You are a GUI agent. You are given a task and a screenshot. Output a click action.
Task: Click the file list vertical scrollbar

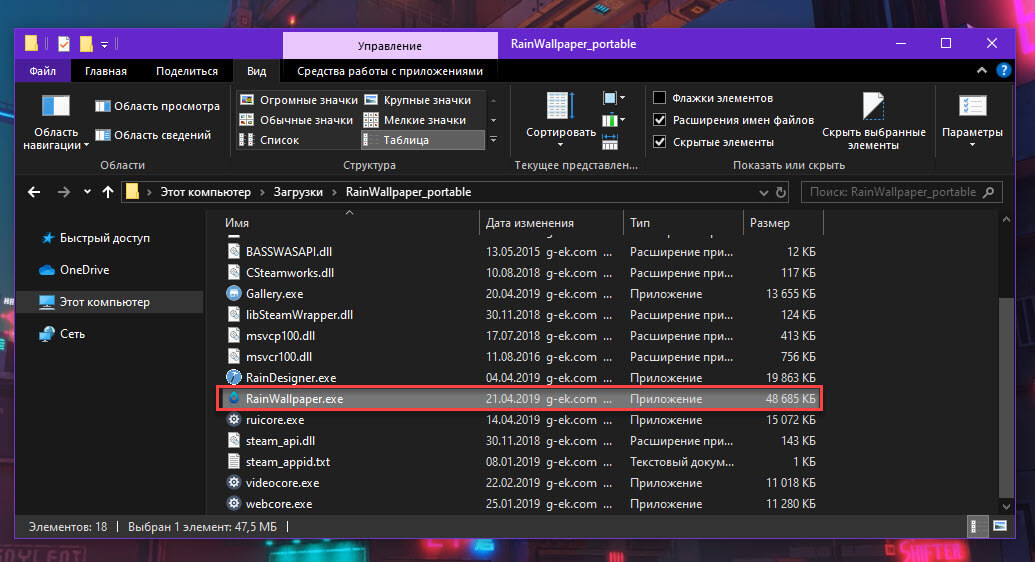coord(1006,396)
